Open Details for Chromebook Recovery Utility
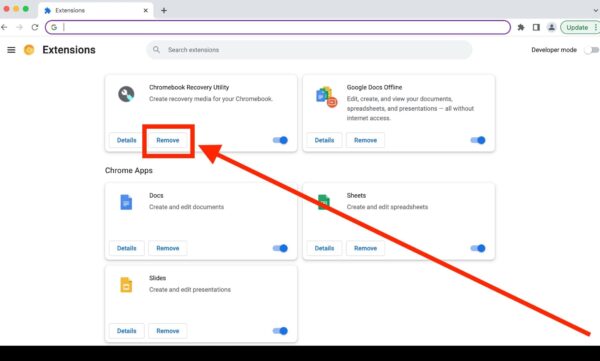The width and height of the screenshot is (600, 361). pyautogui.click(x=127, y=140)
